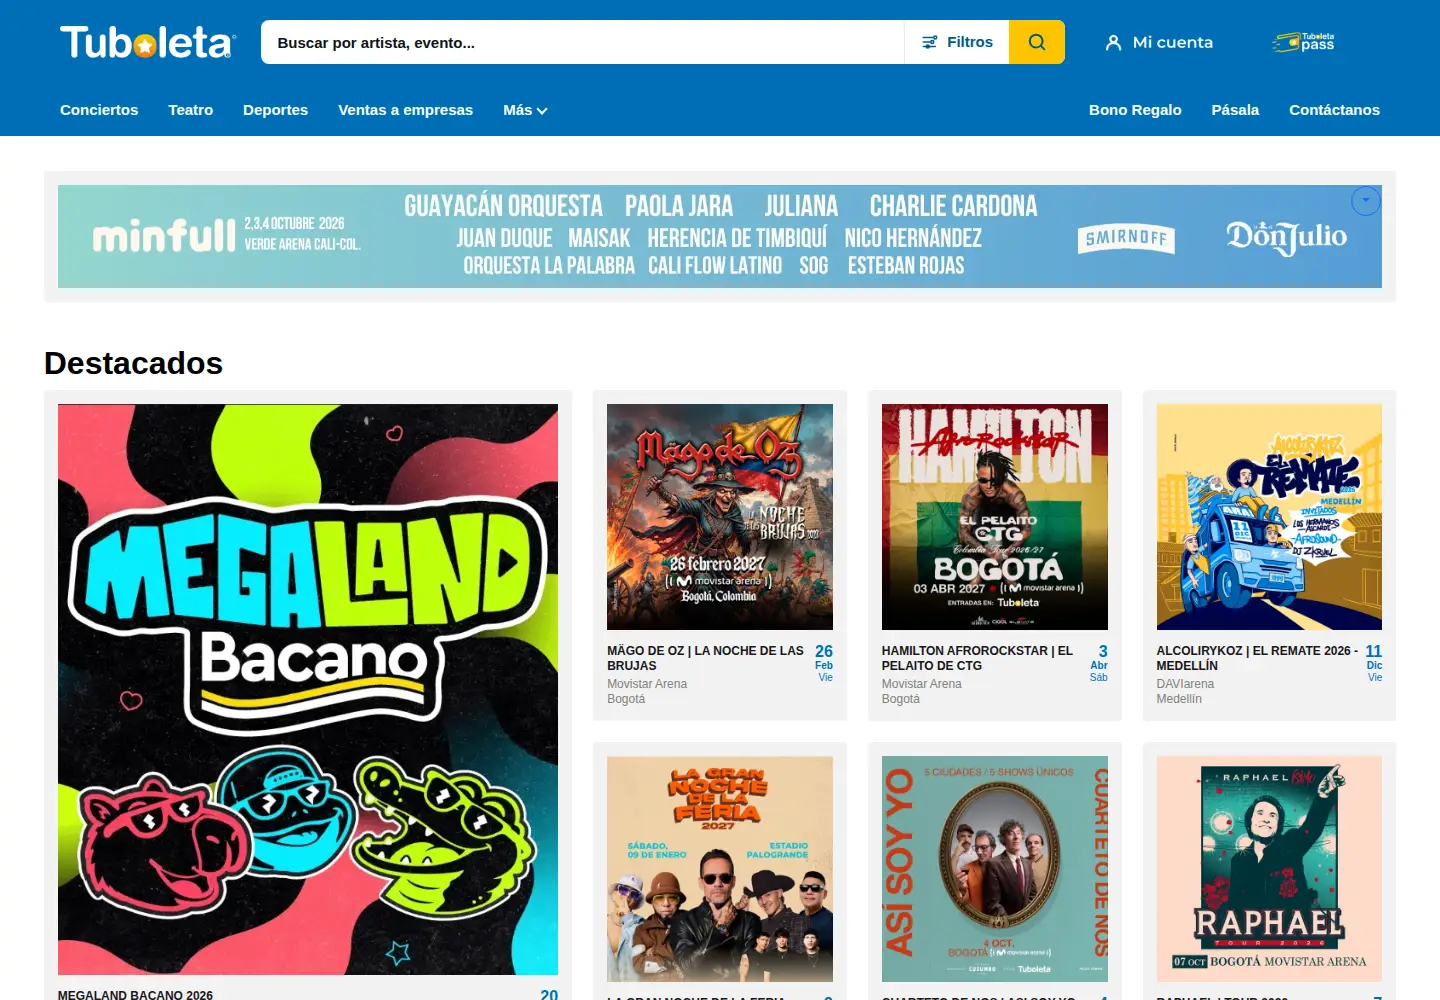Click ALCOLIRYKOZ | EL REMATE 2026 title
This screenshot has width=1440, height=1000.
coord(1257,658)
